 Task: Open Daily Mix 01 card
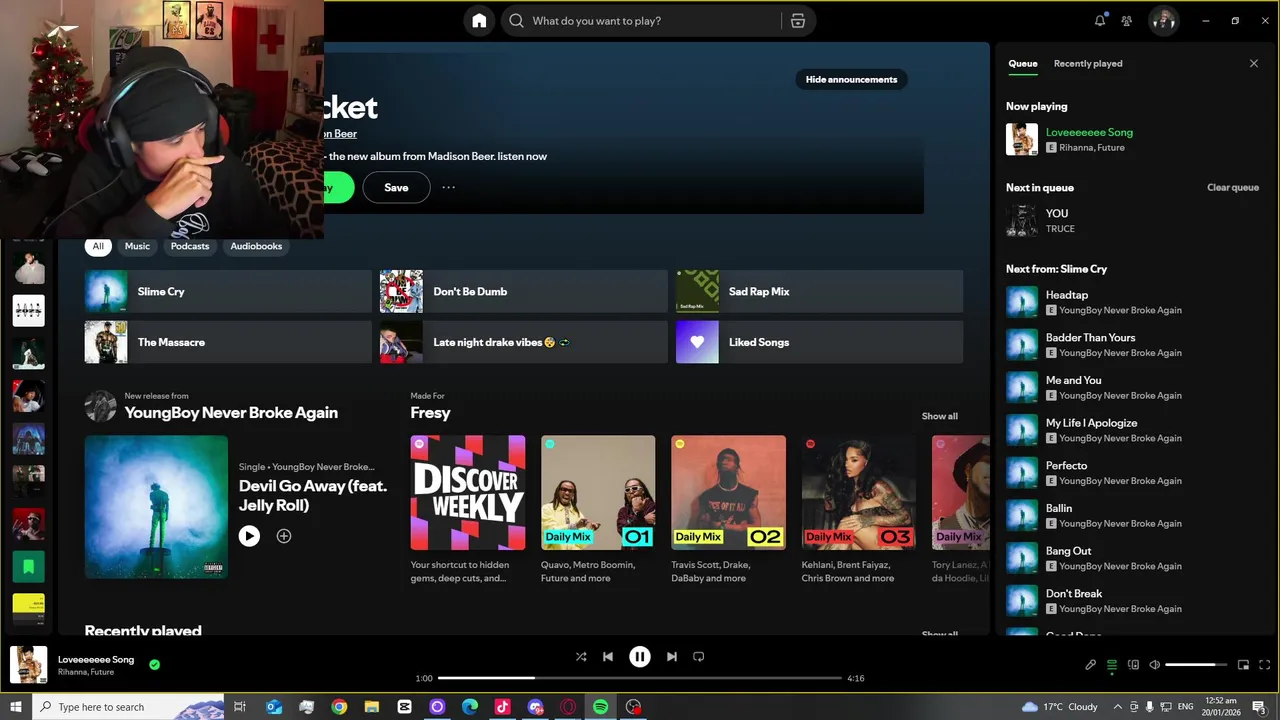click(x=598, y=510)
